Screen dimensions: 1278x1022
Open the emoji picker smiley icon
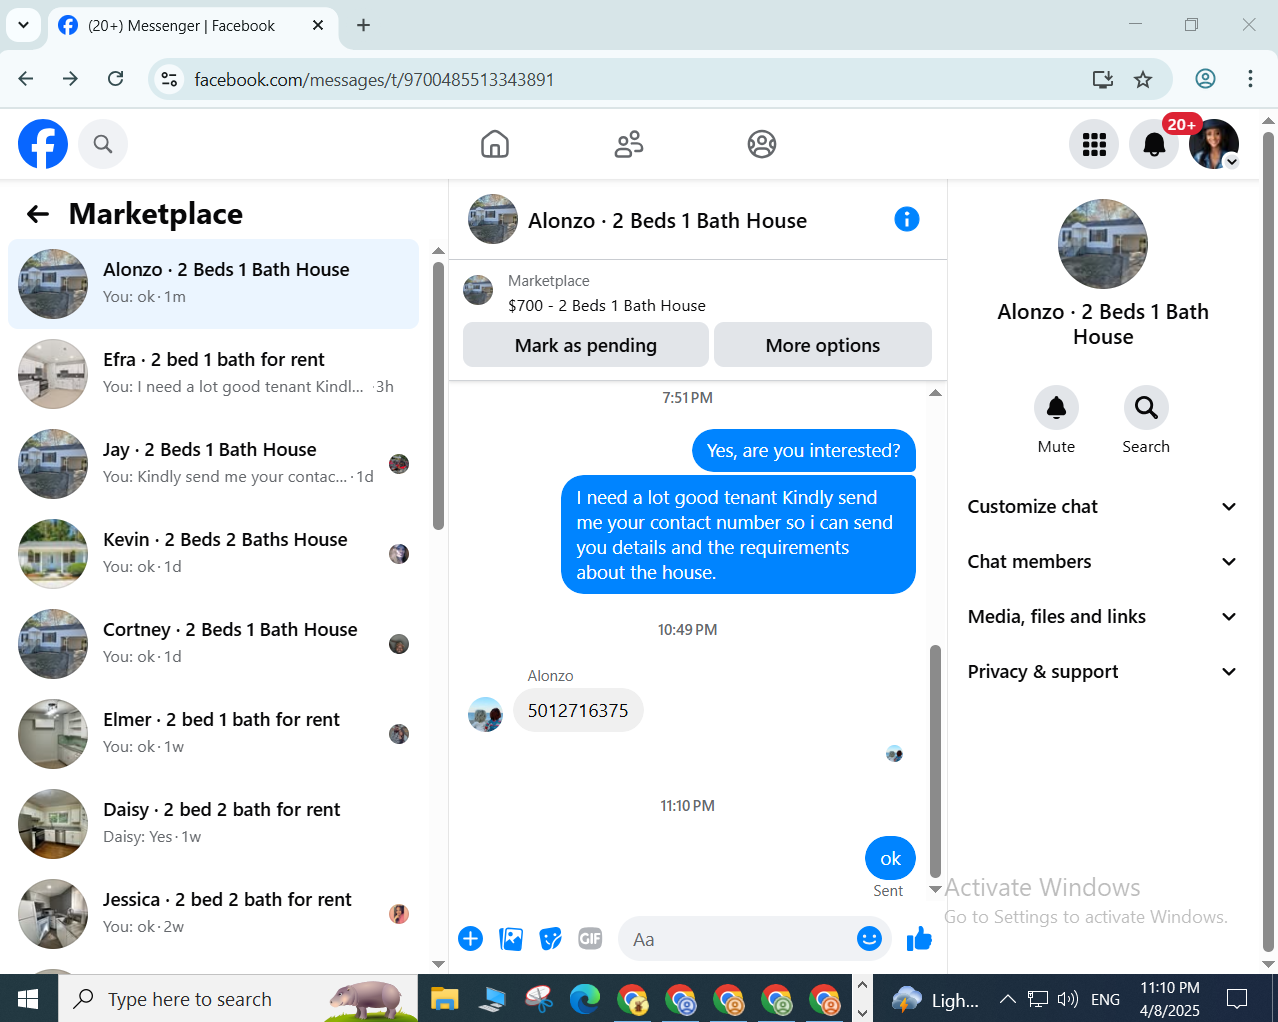click(869, 939)
